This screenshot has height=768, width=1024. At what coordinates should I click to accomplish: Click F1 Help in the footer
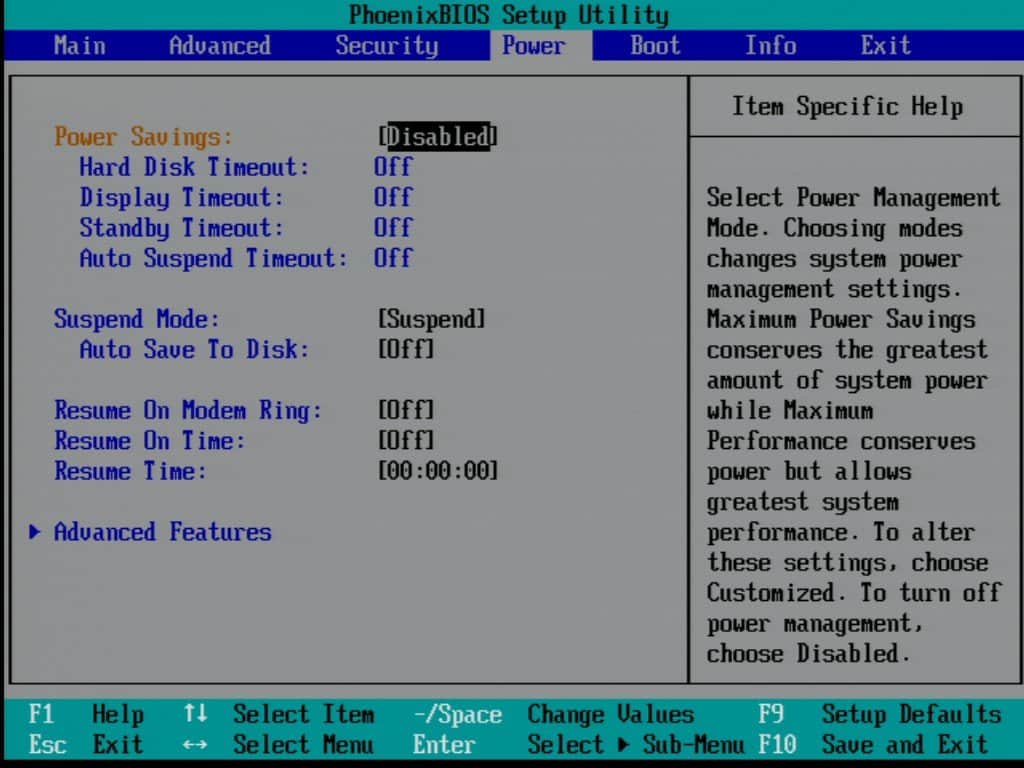point(86,714)
